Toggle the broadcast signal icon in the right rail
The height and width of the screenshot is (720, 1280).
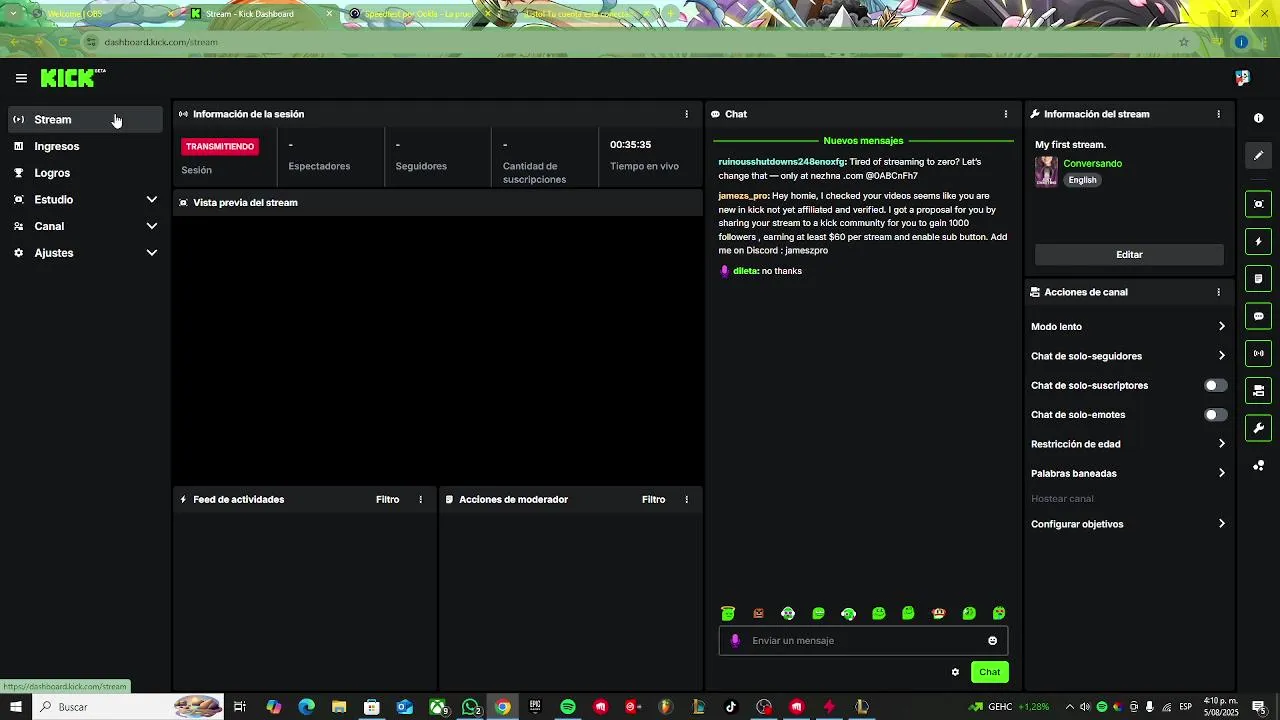[x=1258, y=353]
